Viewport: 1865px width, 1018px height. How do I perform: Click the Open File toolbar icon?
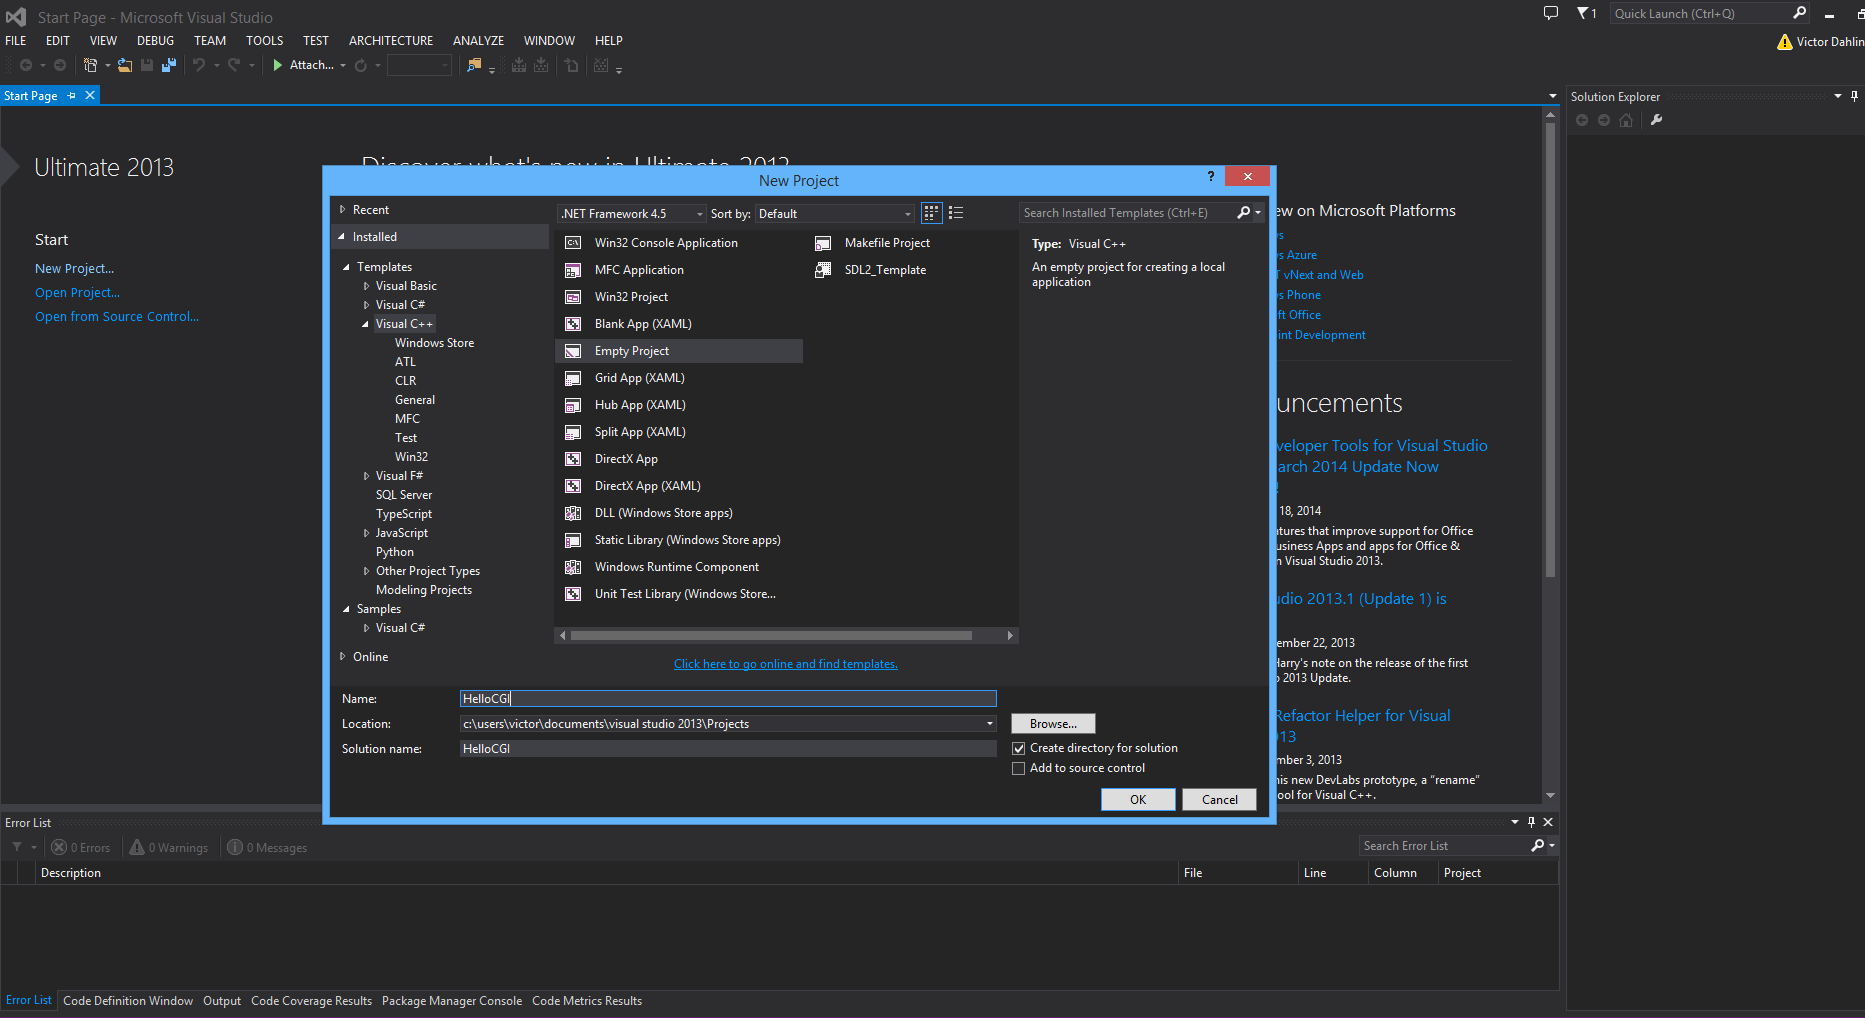[125, 65]
